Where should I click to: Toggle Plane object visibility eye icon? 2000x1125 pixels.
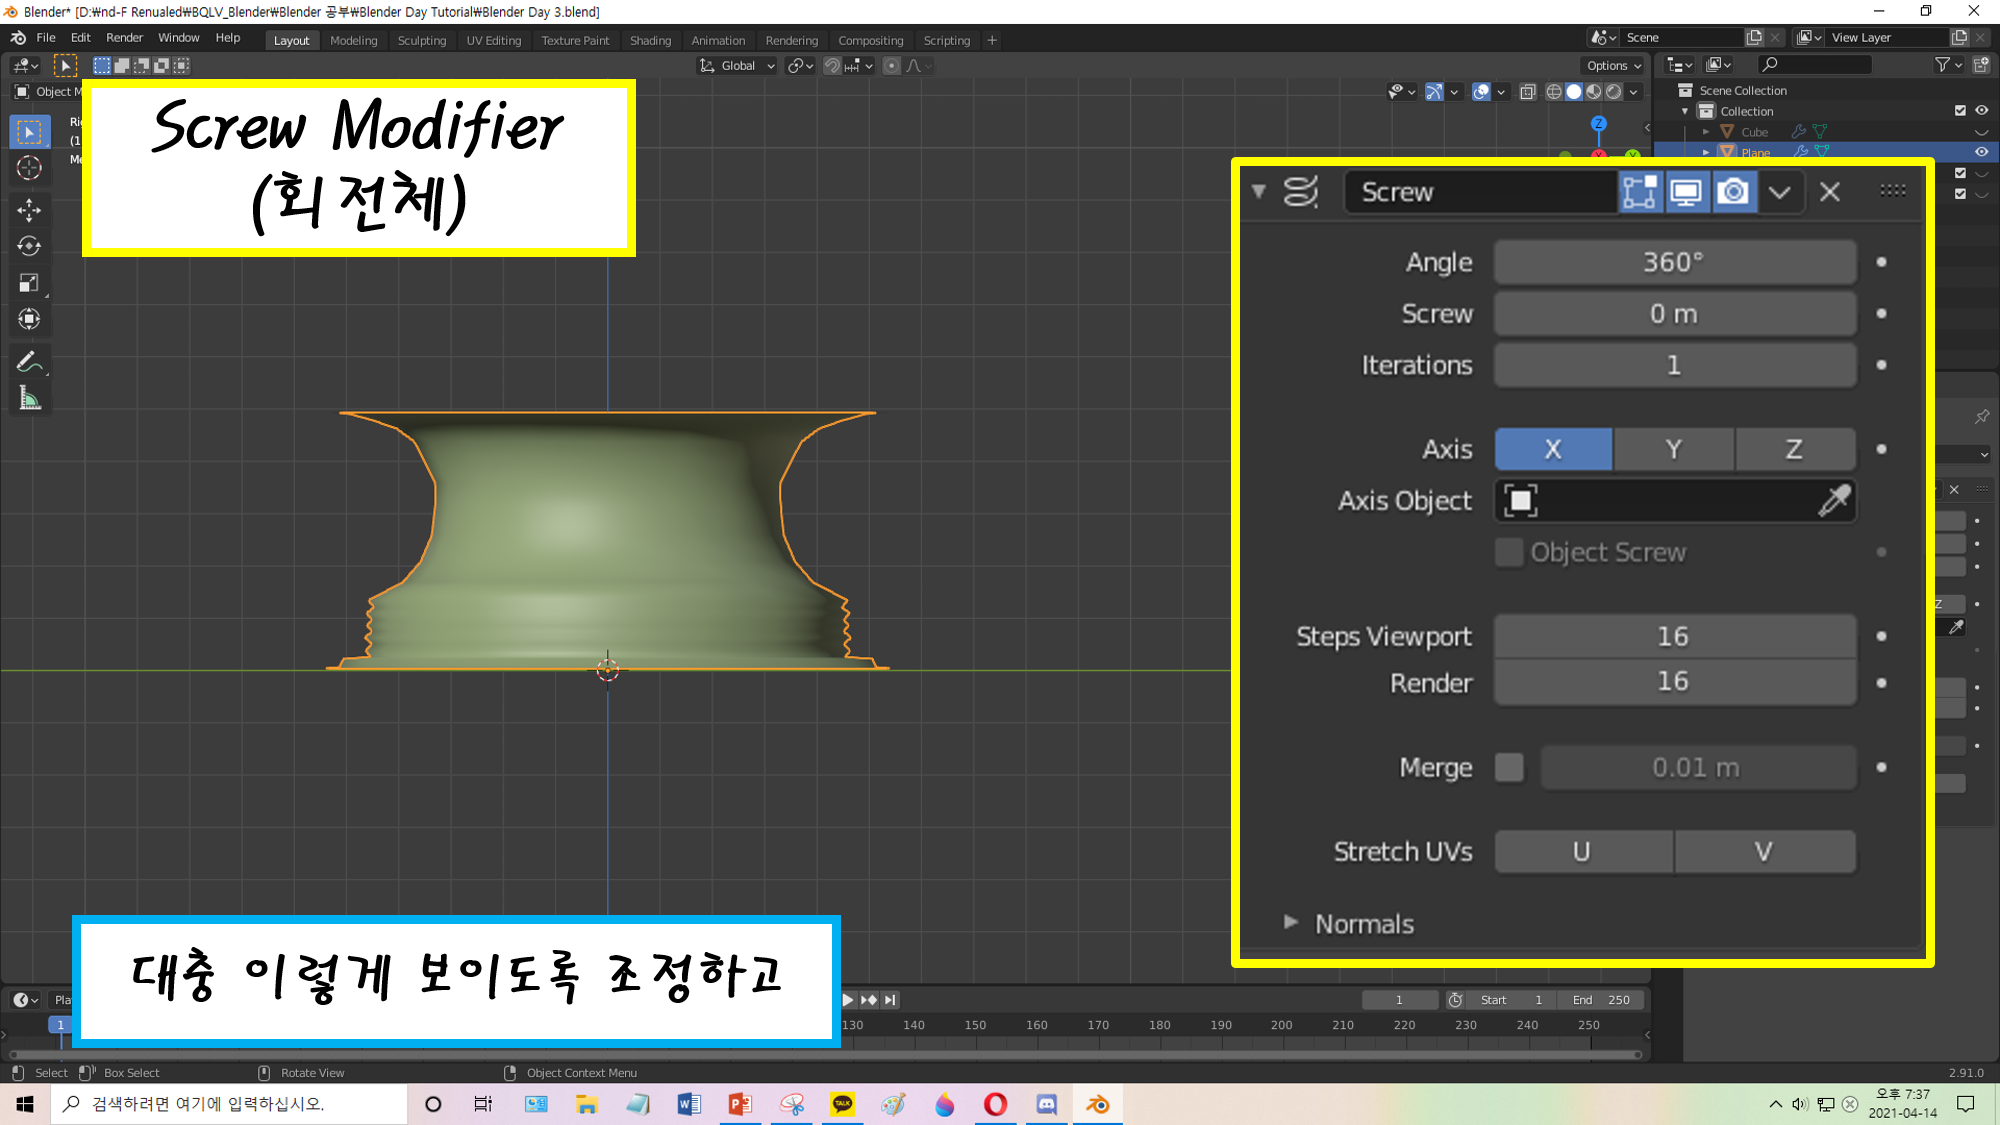[1980, 152]
